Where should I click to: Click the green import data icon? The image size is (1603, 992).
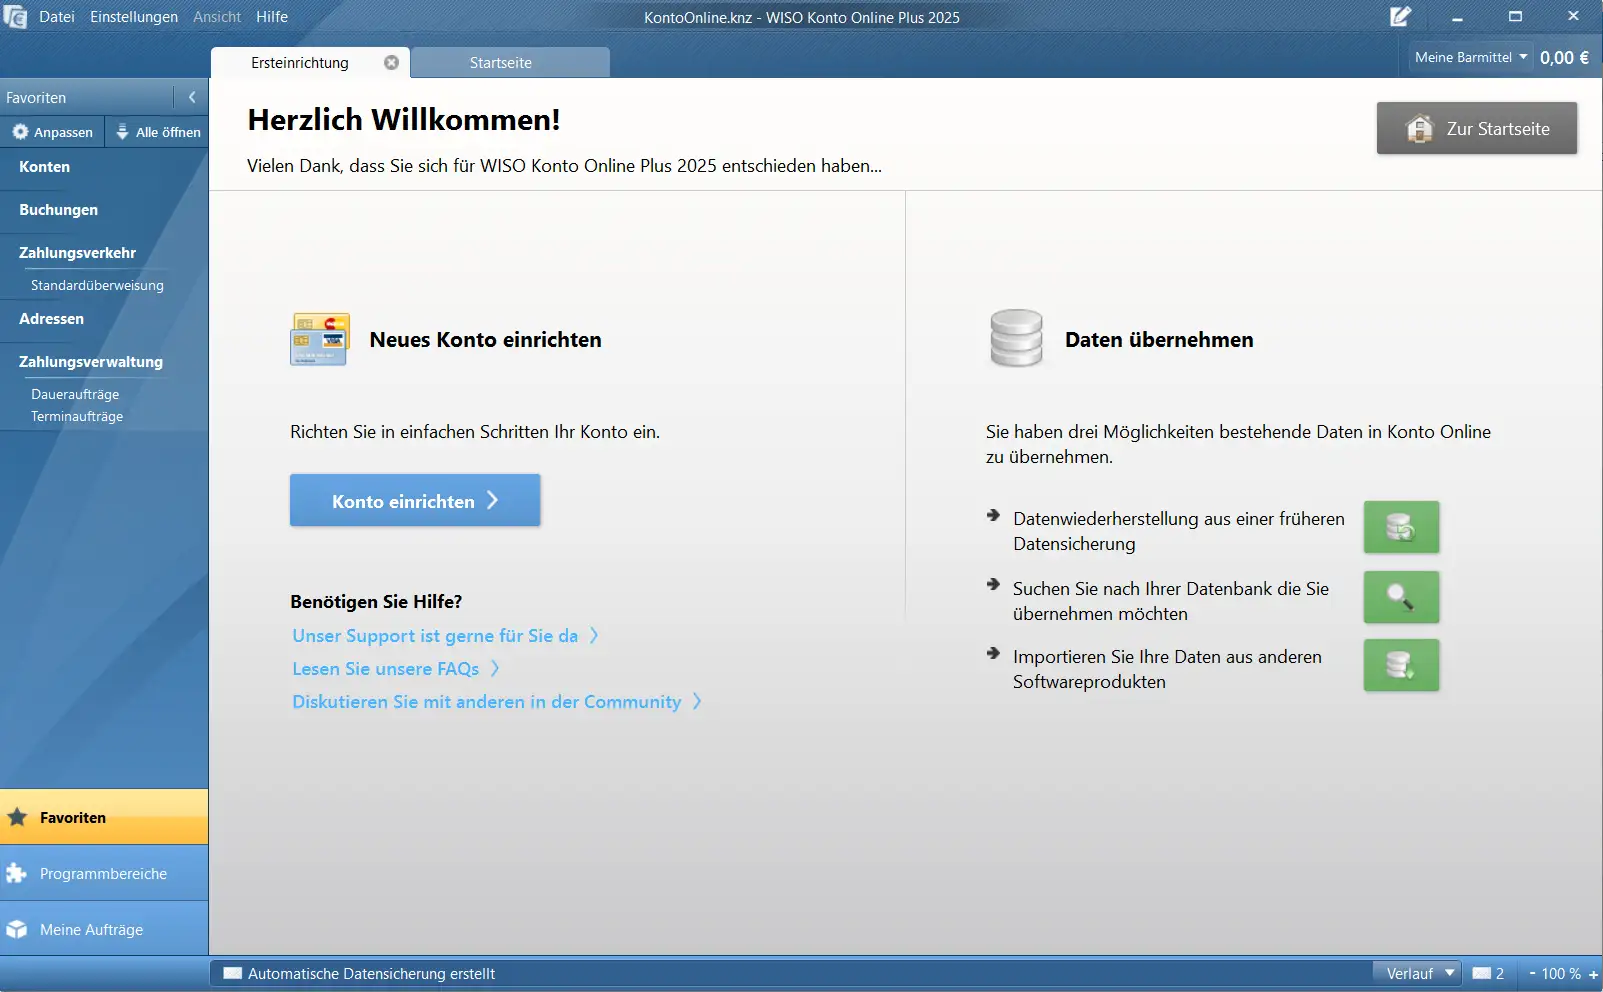[x=1401, y=665]
